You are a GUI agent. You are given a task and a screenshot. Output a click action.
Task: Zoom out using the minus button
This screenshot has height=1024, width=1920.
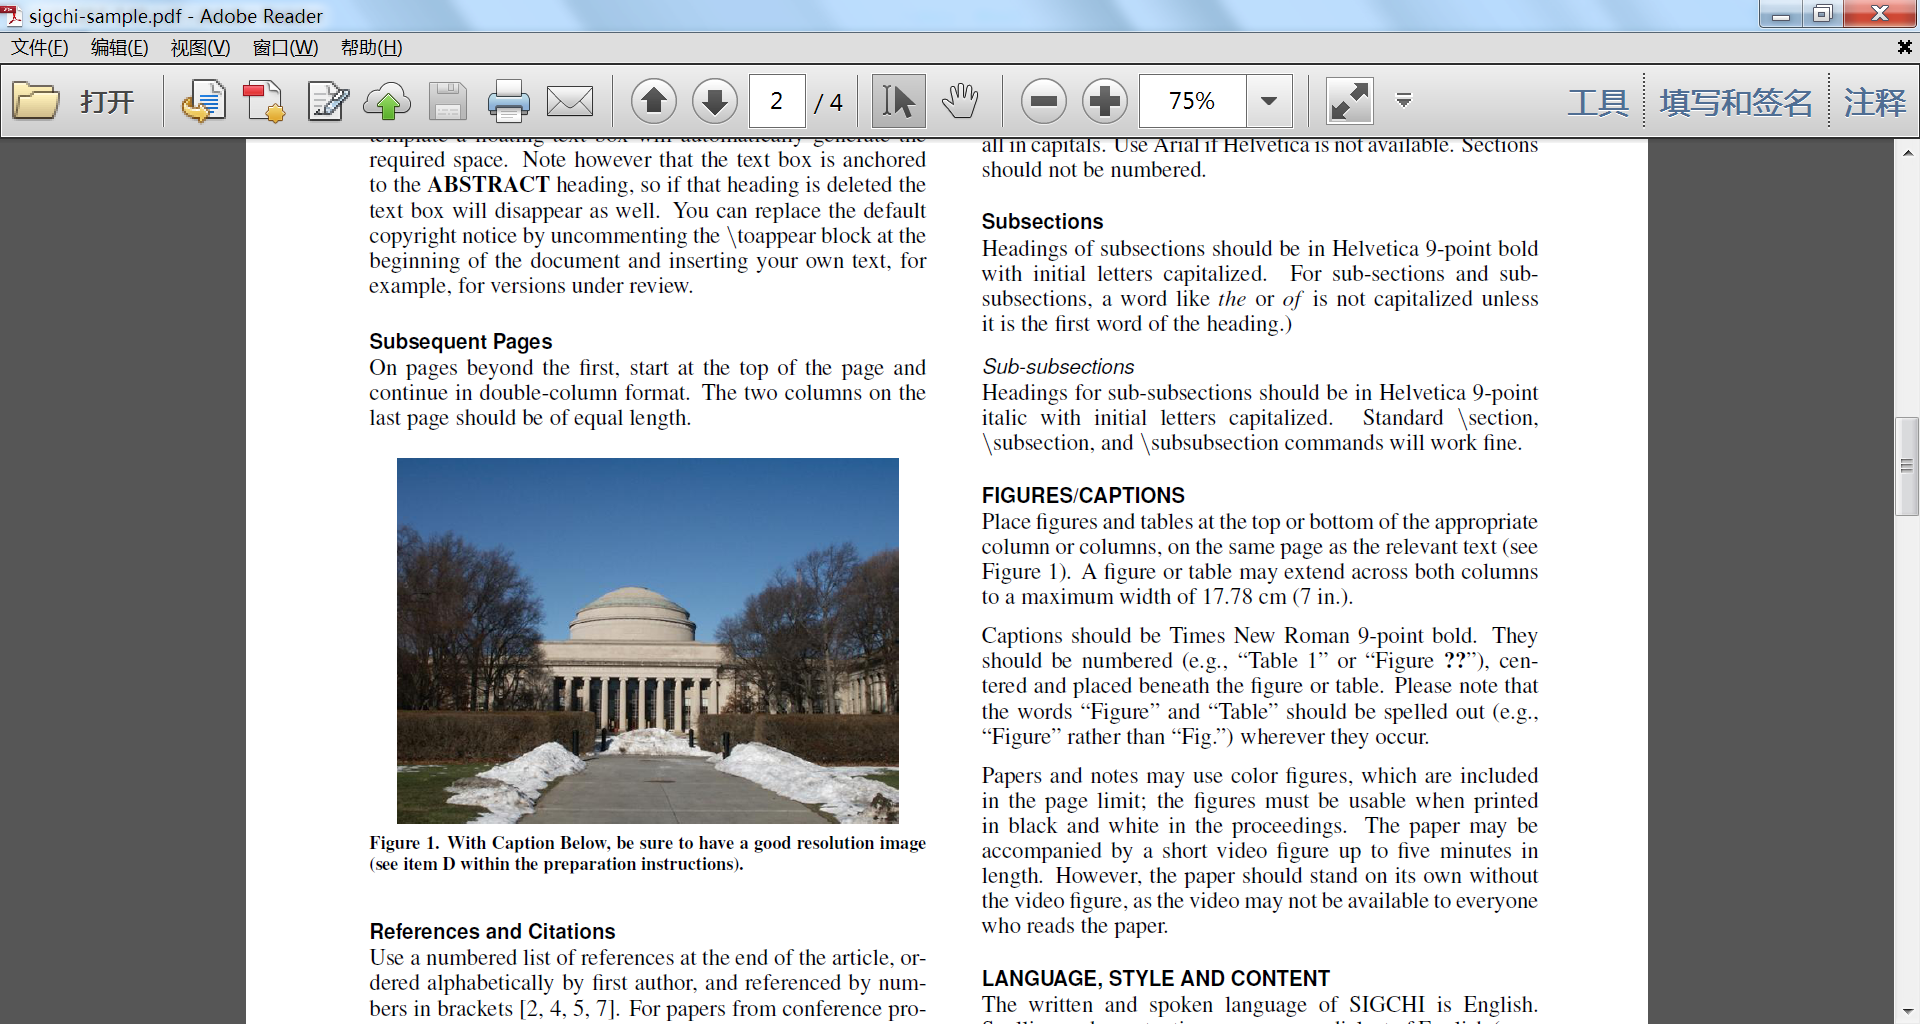[x=1044, y=101]
